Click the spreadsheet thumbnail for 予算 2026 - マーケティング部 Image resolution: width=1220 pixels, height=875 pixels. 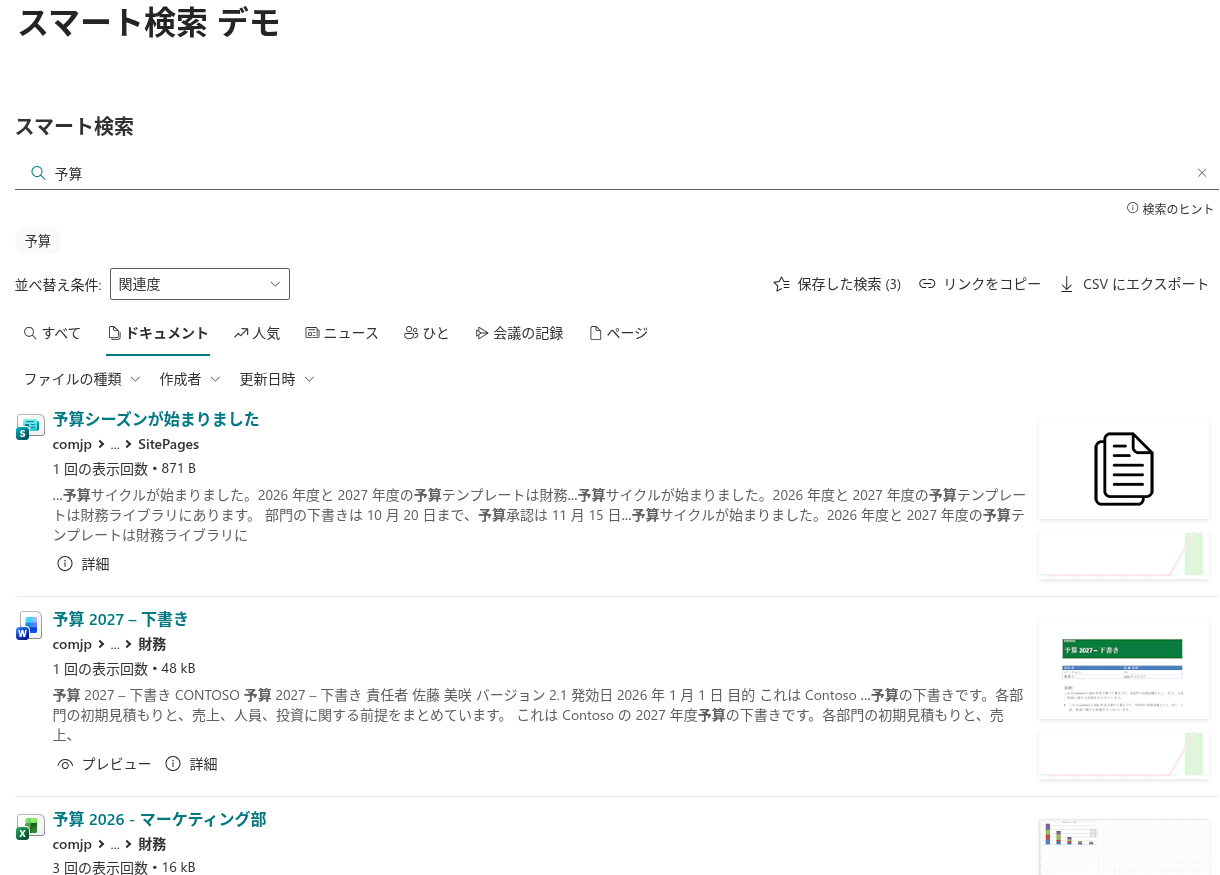click(1124, 847)
